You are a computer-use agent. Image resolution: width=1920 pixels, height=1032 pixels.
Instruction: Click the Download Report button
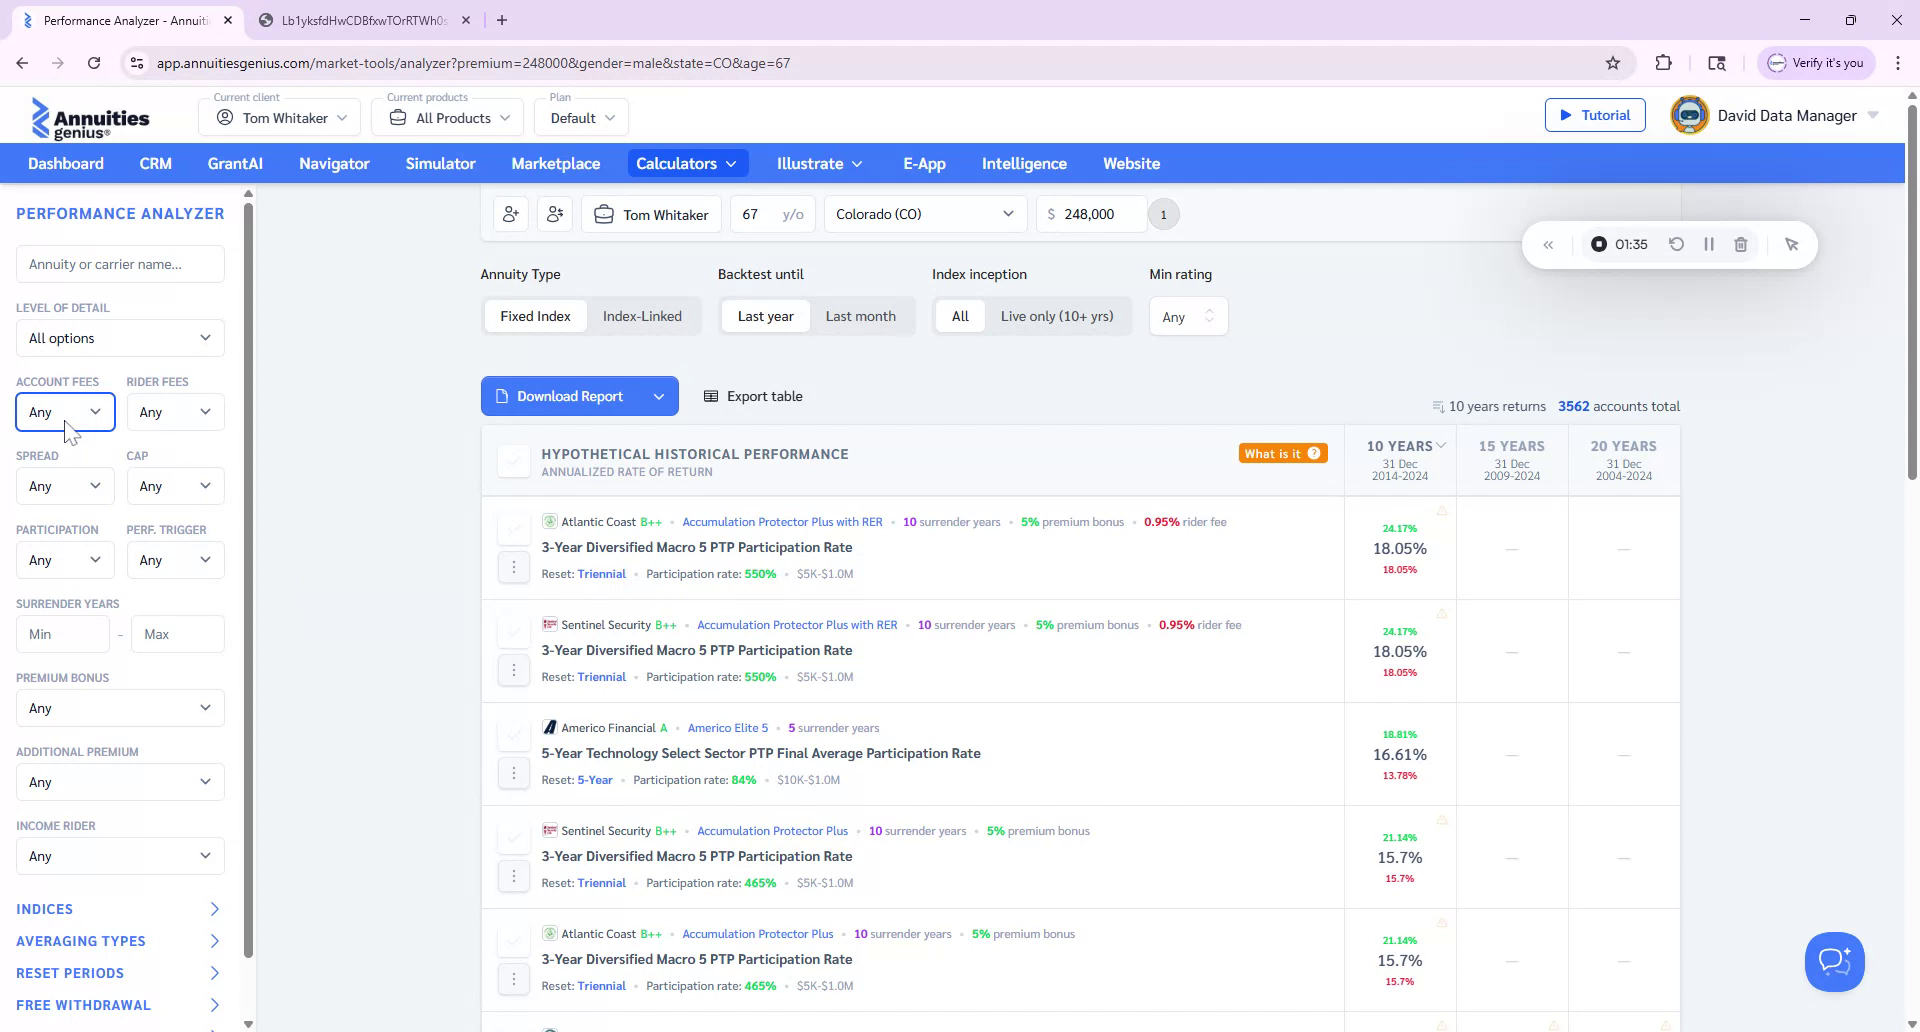[568, 396]
